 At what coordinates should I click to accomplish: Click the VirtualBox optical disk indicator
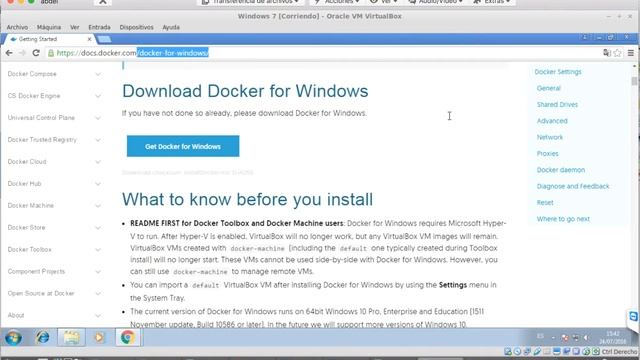click(x=517, y=351)
